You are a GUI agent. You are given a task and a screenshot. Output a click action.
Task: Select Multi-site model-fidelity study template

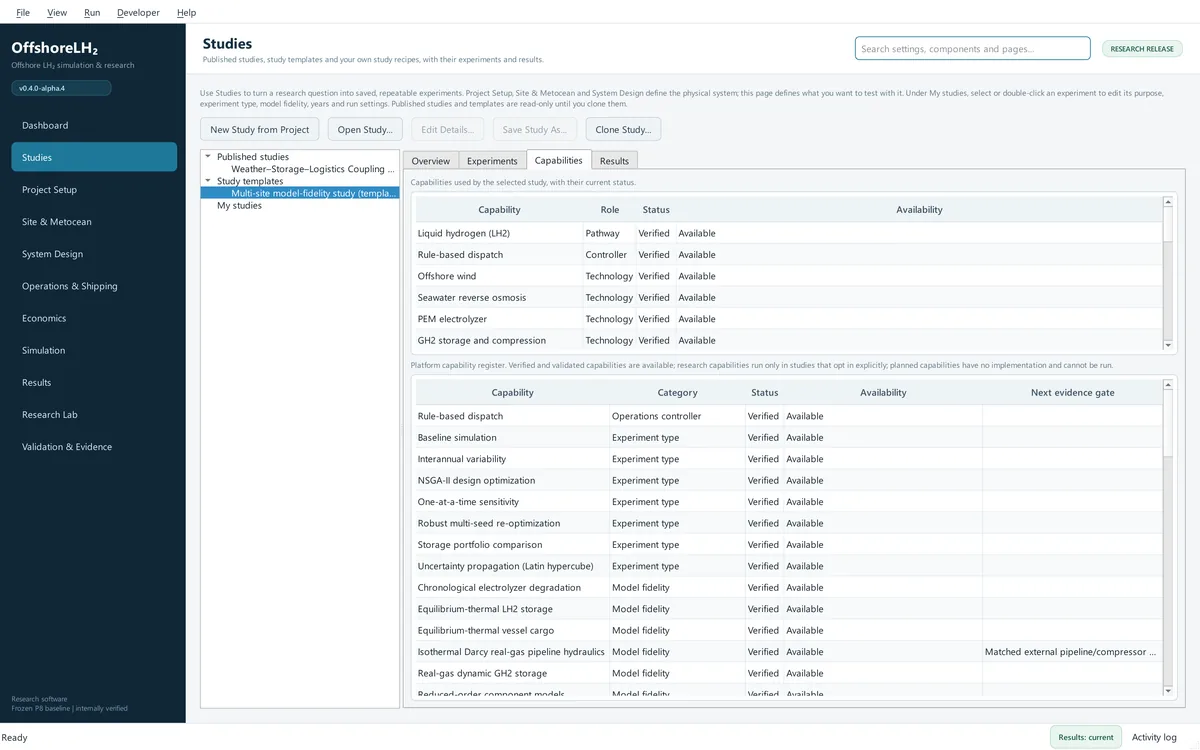pos(313,193)
